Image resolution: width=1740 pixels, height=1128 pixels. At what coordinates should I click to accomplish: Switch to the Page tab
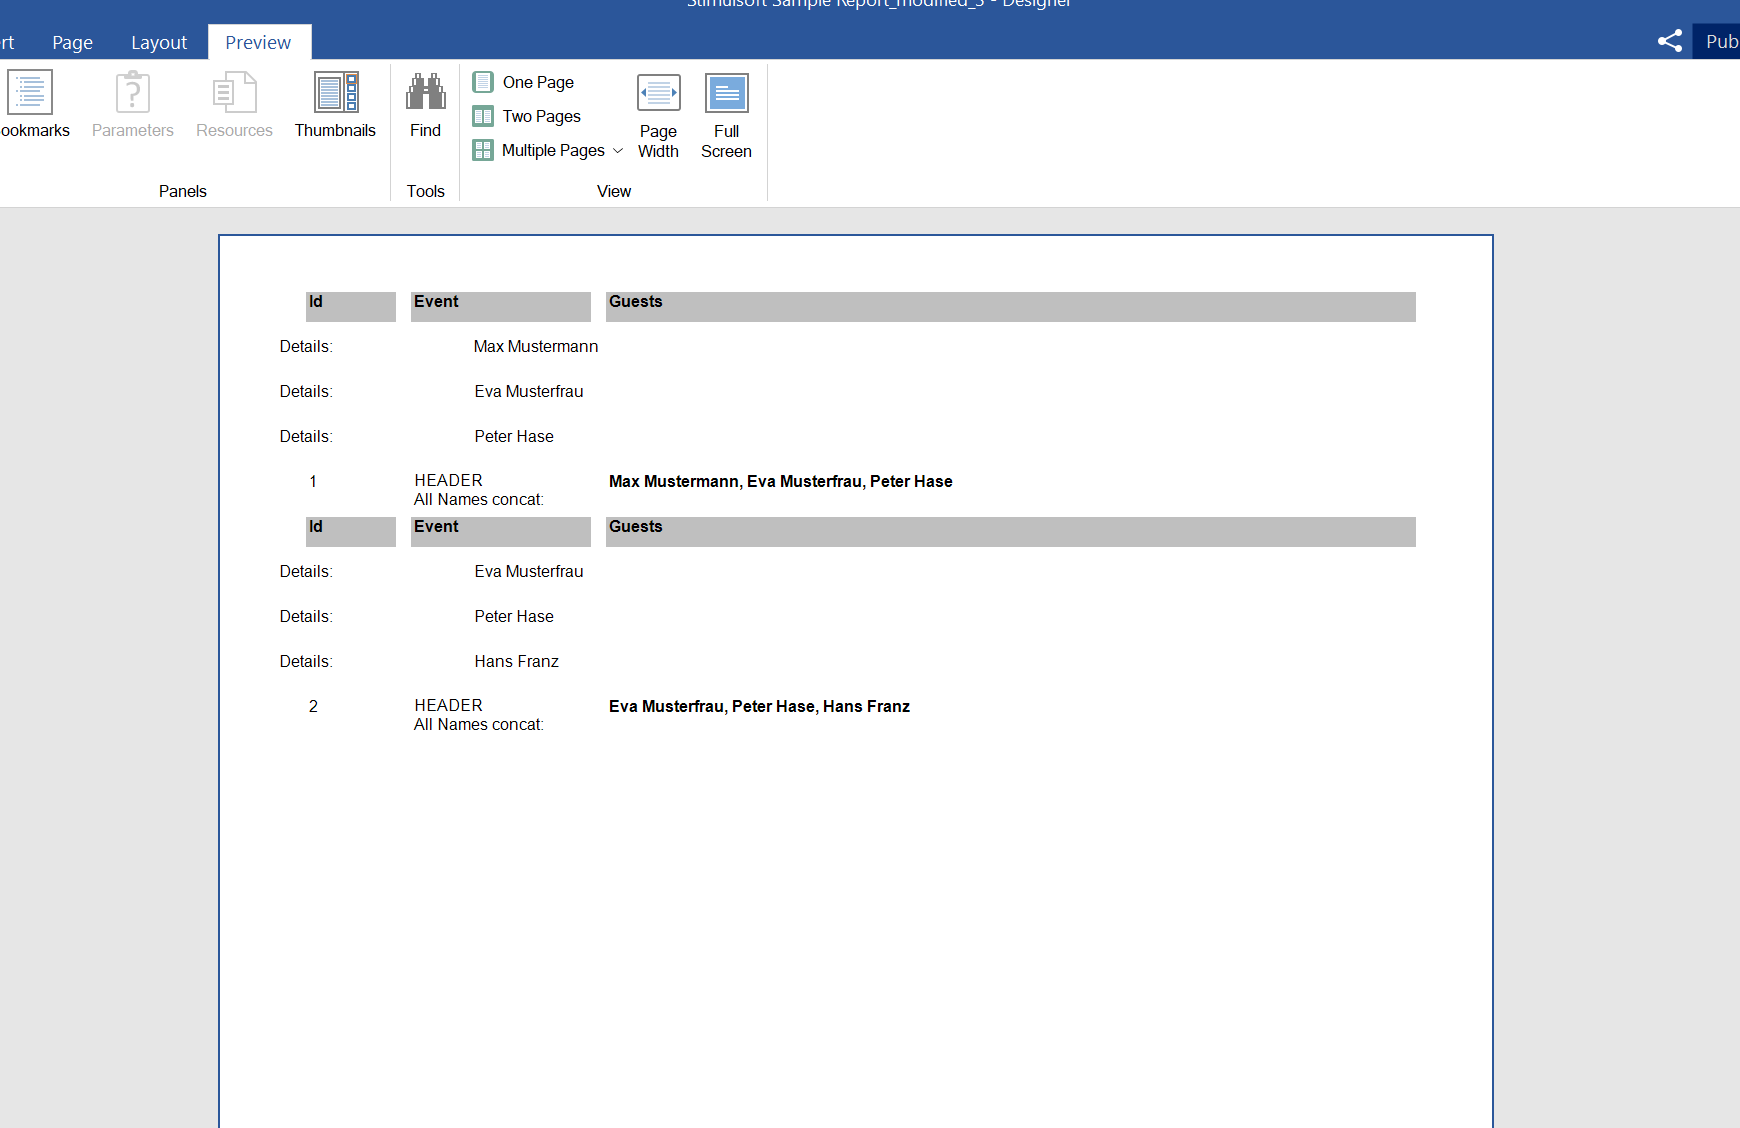tap(73, 42)
